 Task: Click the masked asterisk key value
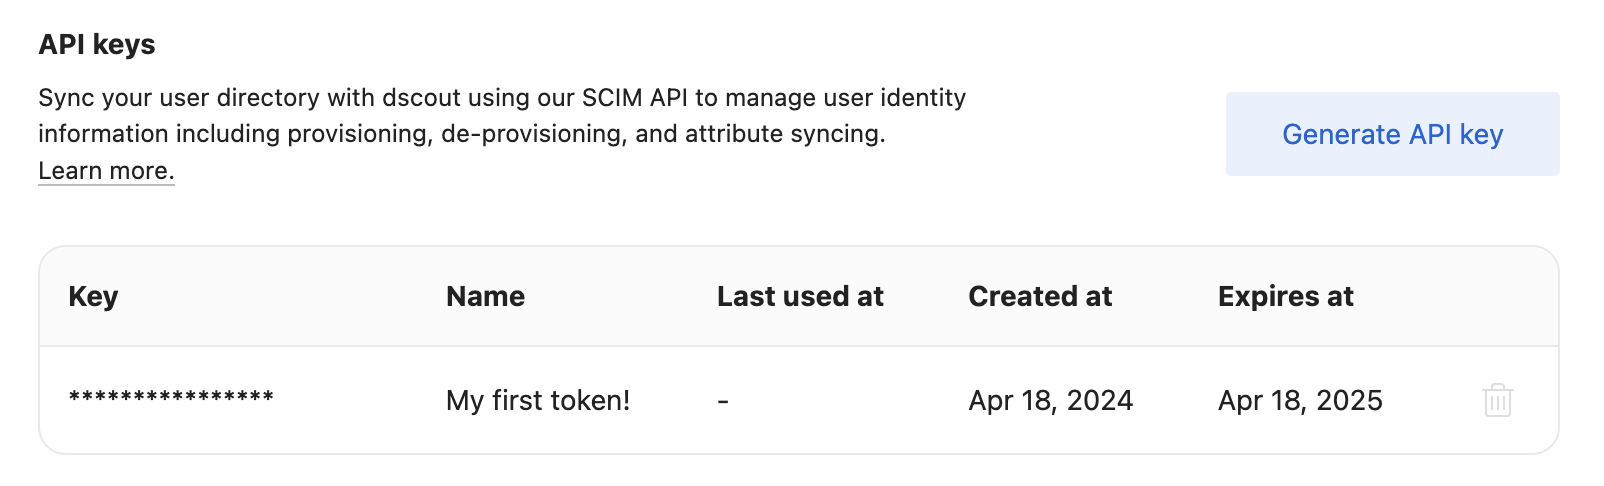[171, 399]
